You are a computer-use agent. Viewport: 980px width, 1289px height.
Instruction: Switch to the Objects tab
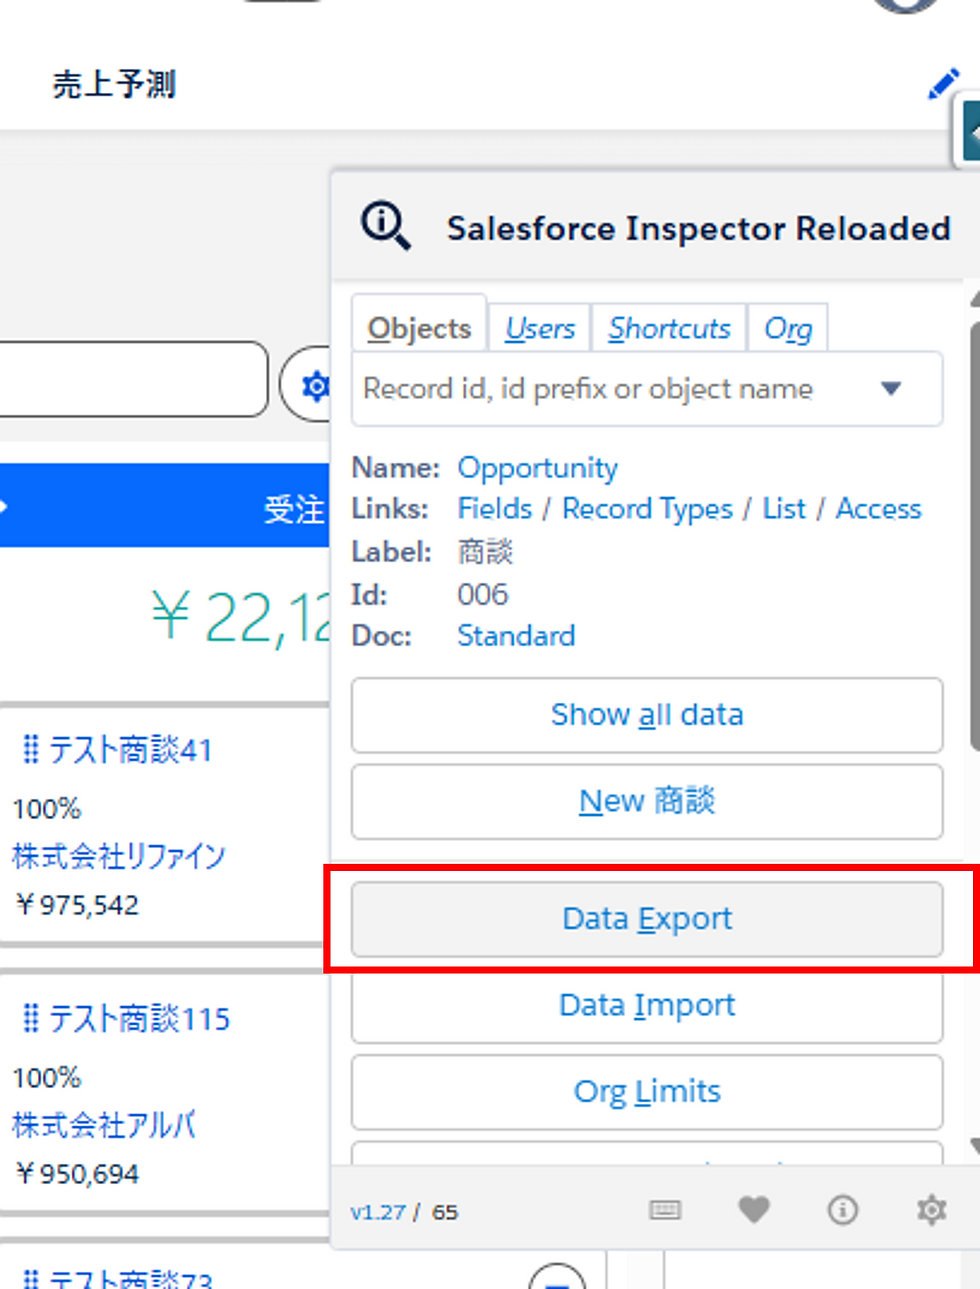[x=419, y=328]
